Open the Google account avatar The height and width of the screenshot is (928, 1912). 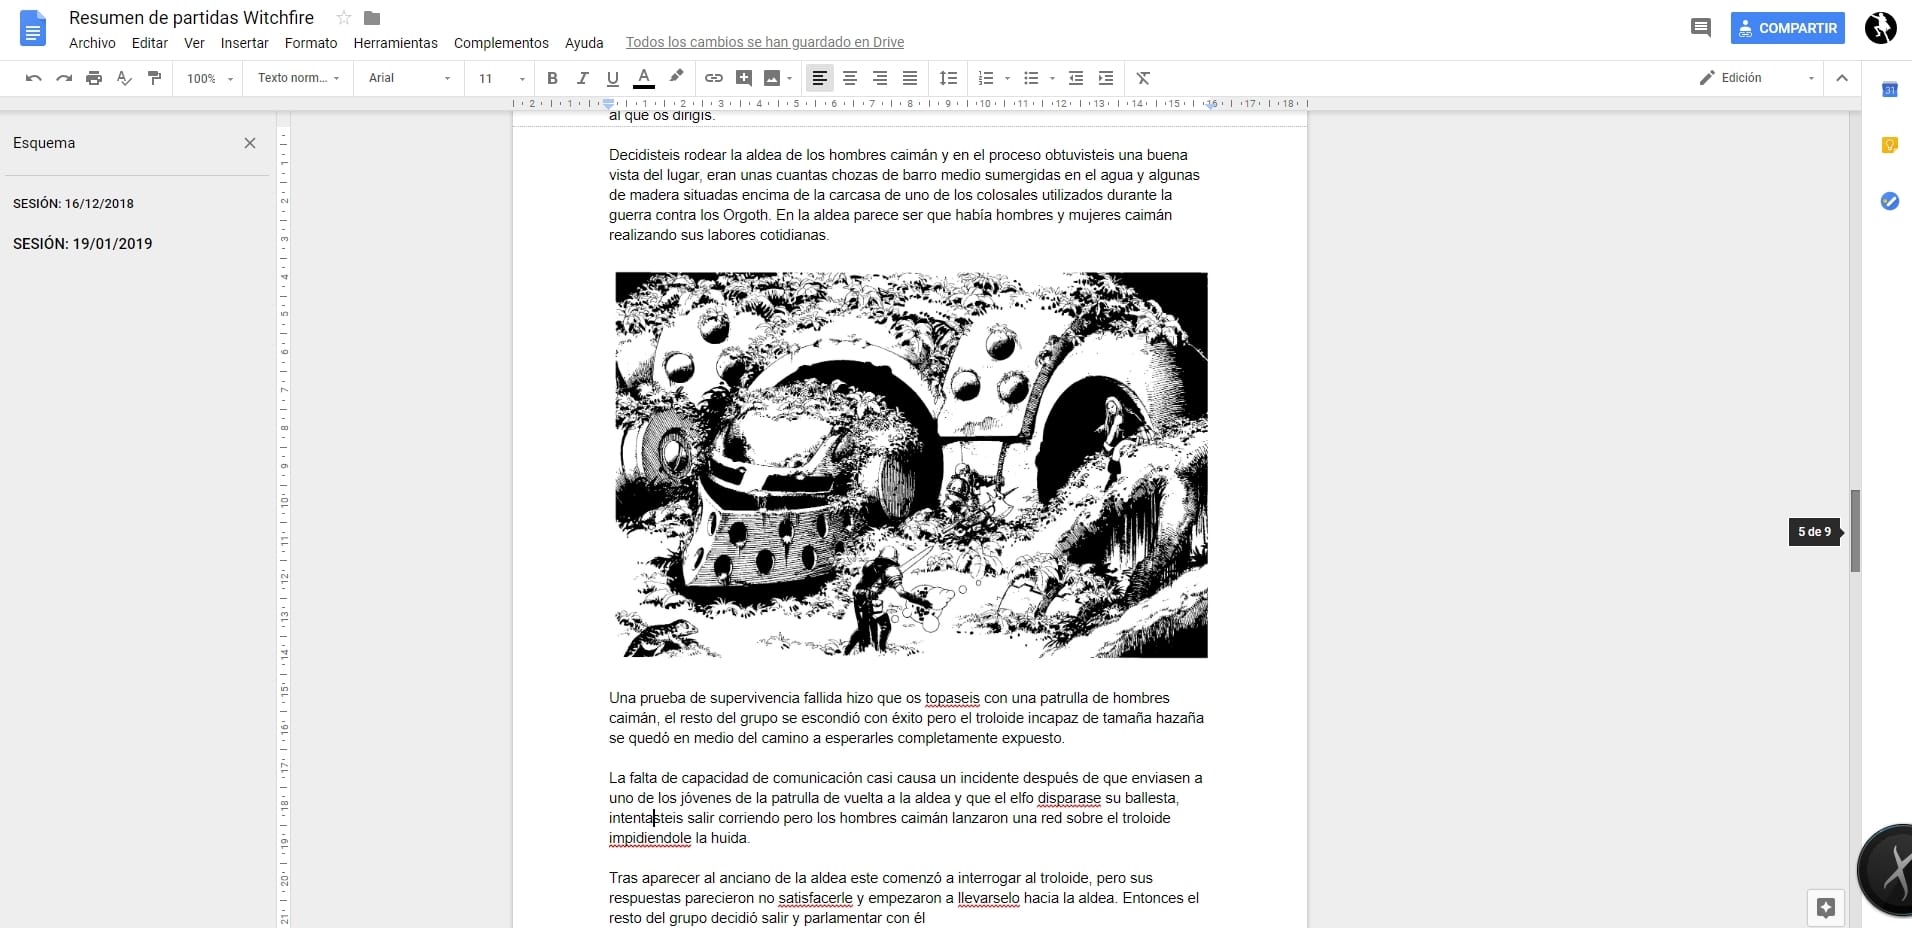[1881, 28]
